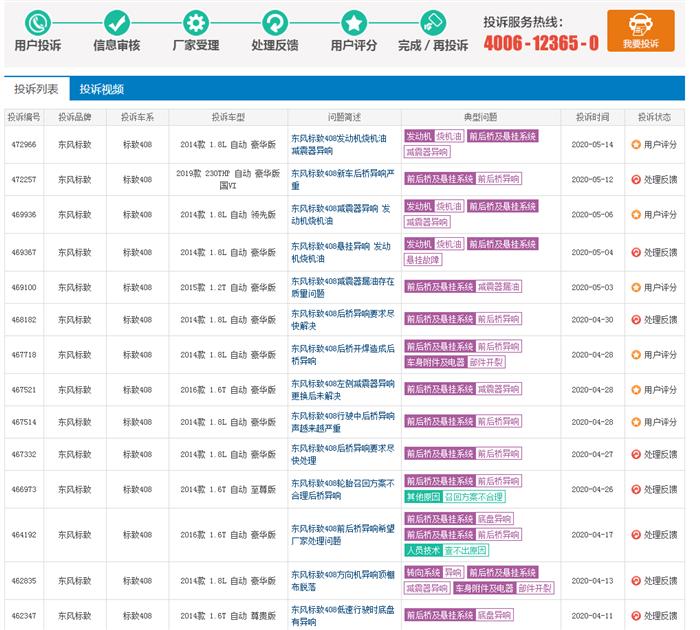This screenshot has height=630, width=700.
Task: Click the 厂家受理 gear step icon
Action: point(196,23)
